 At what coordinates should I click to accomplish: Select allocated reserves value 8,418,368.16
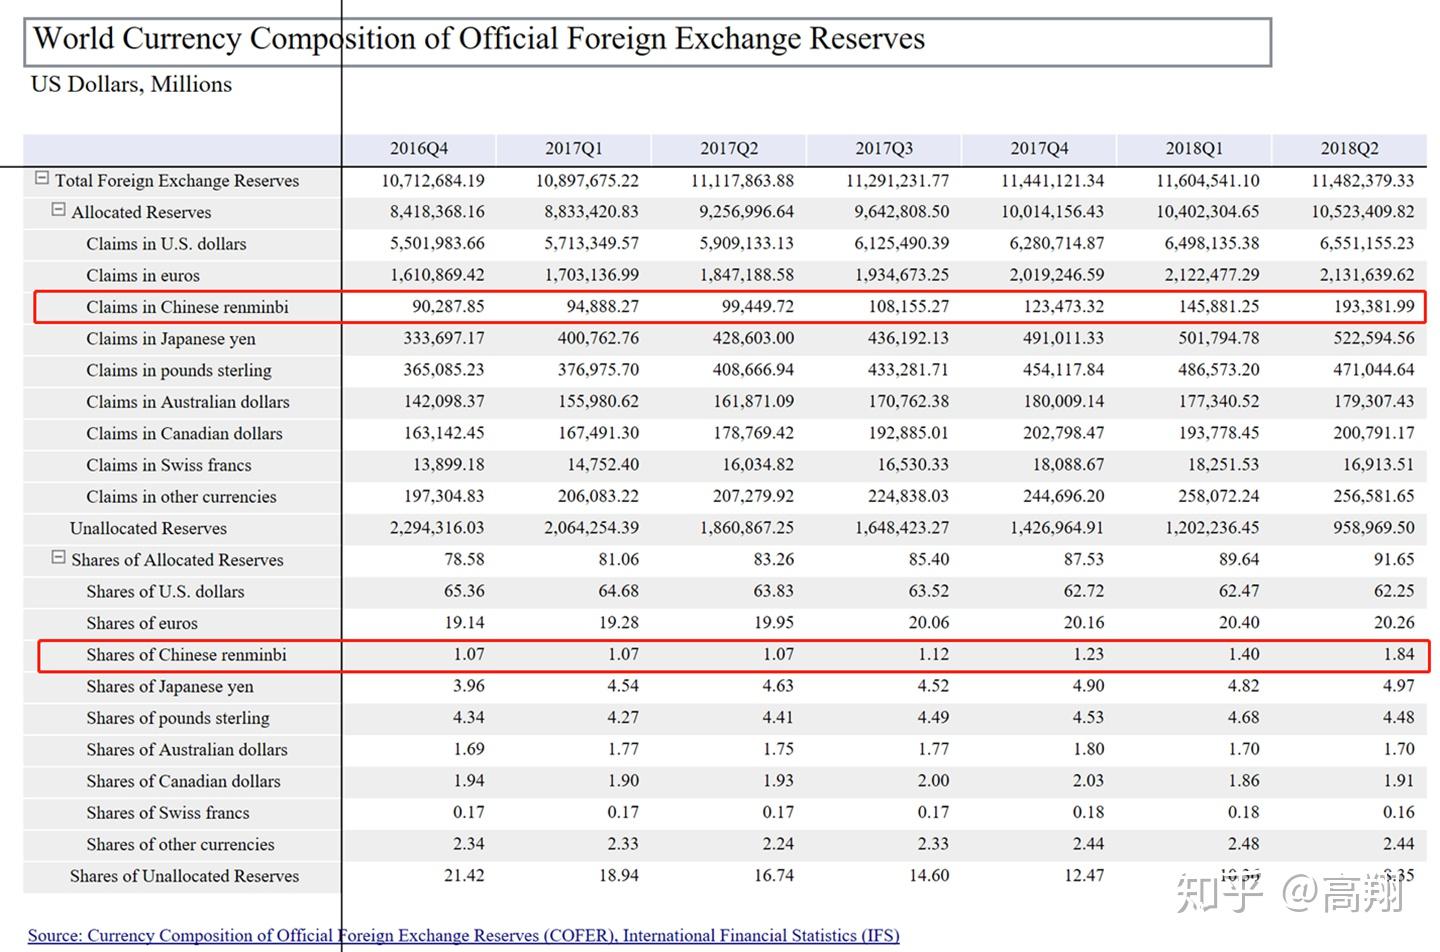click(437, 212)
